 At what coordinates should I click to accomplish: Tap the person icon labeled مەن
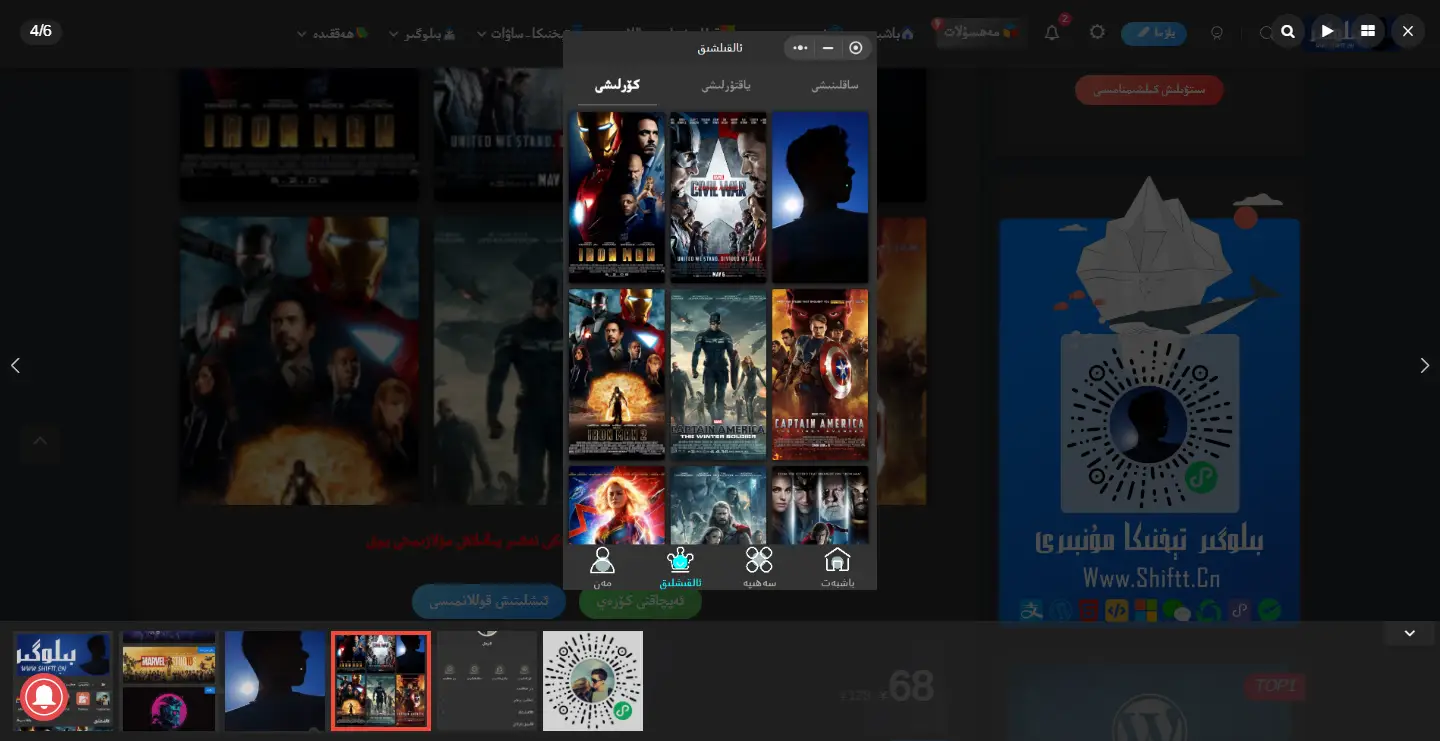[x=602, y=566]
